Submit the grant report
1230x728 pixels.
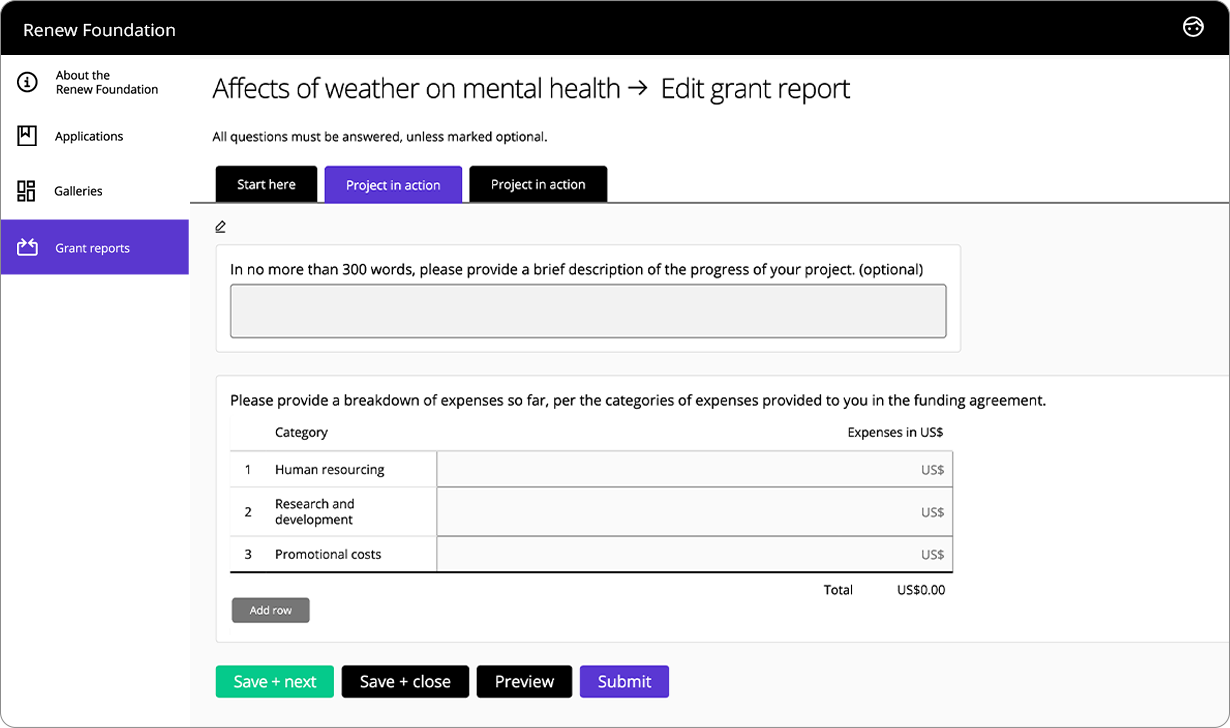coord(624,681)
